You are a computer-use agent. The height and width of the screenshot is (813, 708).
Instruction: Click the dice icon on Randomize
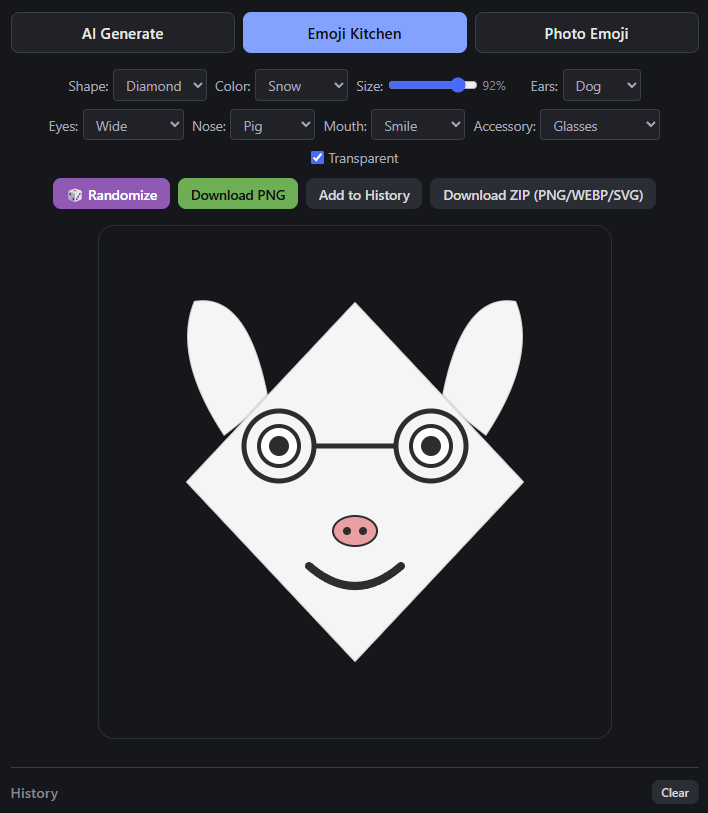pyautogui.click(x=75, y=195)
